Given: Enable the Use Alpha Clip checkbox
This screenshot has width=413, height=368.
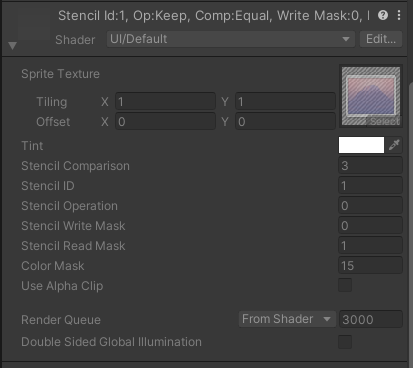Looking at the screenshot, I should click(x=345, y=285).
